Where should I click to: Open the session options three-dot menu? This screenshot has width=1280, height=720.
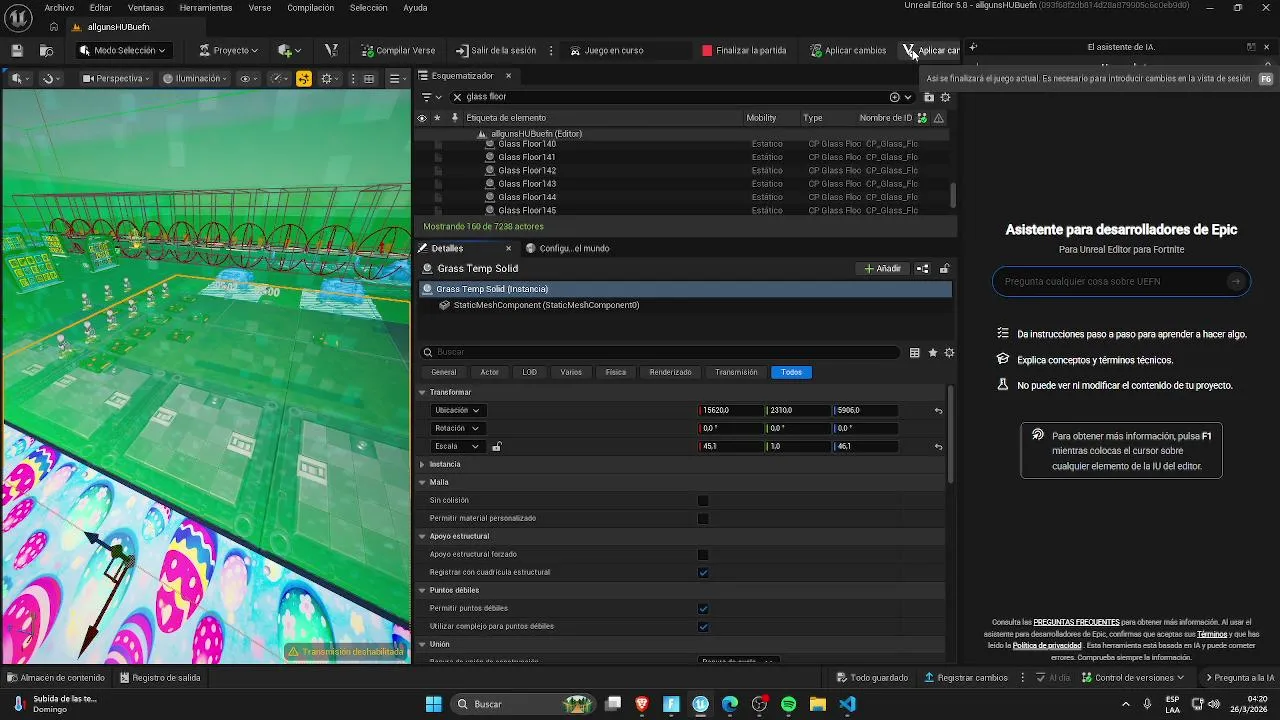551,50
